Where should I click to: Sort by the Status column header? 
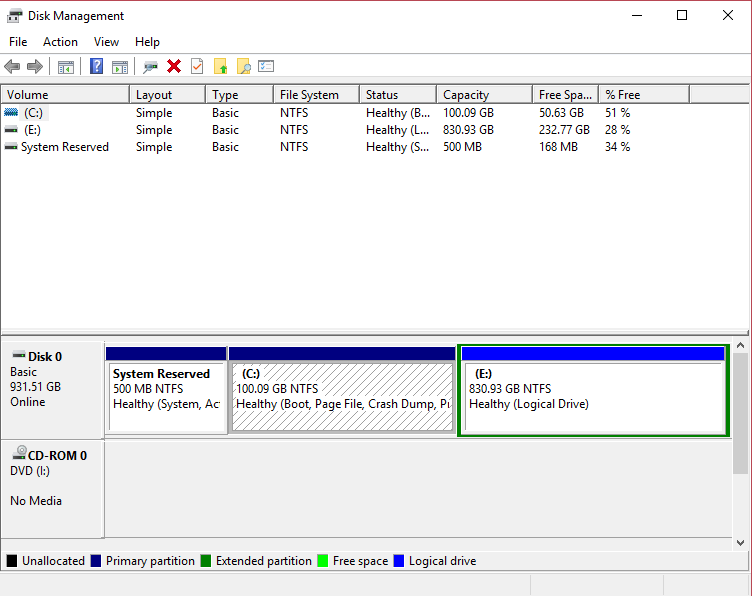pos(398,94)
